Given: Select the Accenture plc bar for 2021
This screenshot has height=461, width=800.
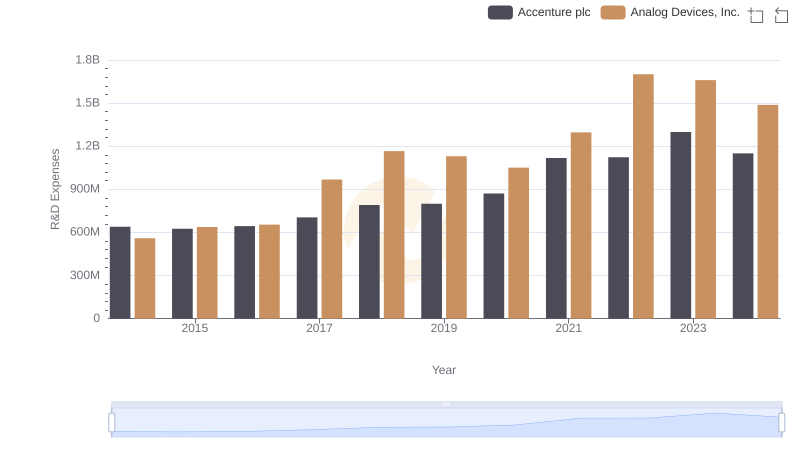Looking at the screenshot, I should point(556,238).
